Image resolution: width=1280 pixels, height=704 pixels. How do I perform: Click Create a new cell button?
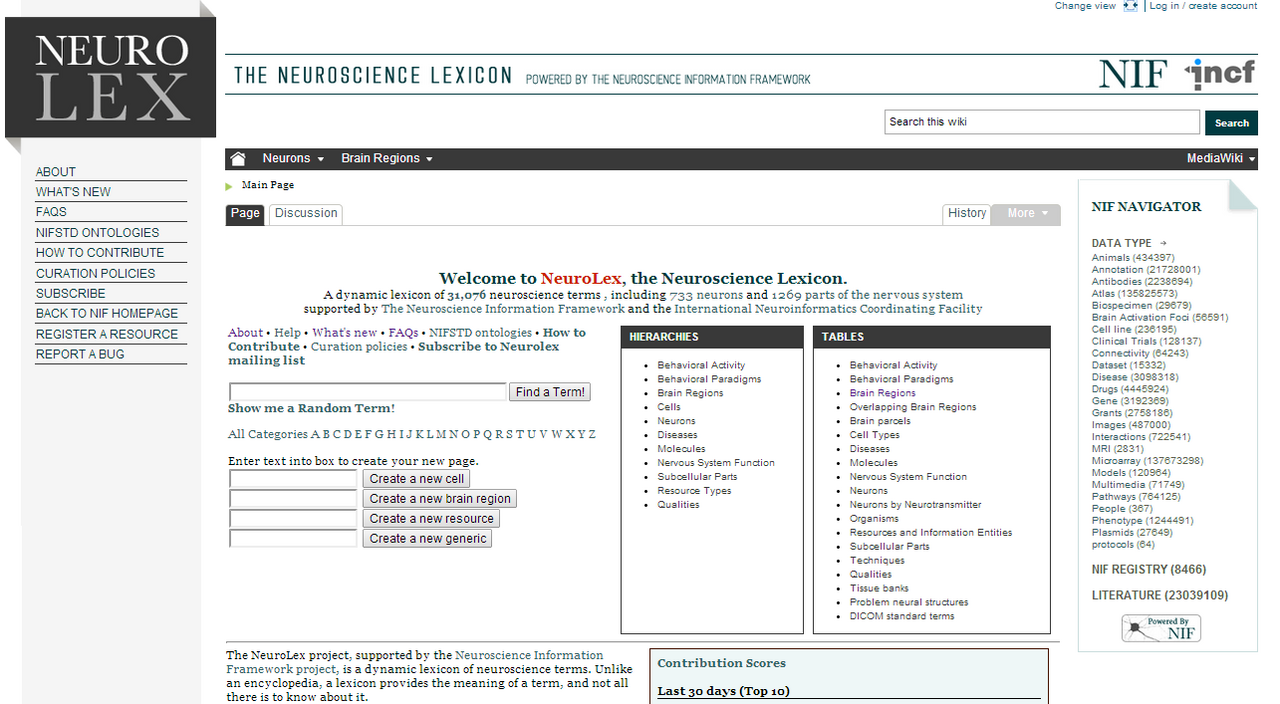pyautogui.click(x=416, y=479)
